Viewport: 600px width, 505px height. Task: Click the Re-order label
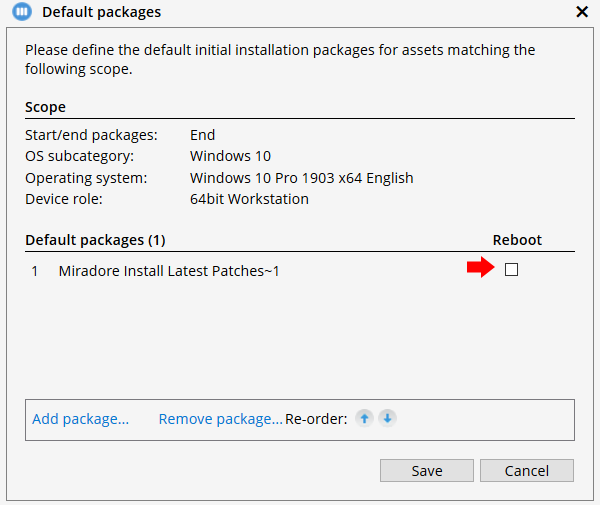click(x=316, y=419)
